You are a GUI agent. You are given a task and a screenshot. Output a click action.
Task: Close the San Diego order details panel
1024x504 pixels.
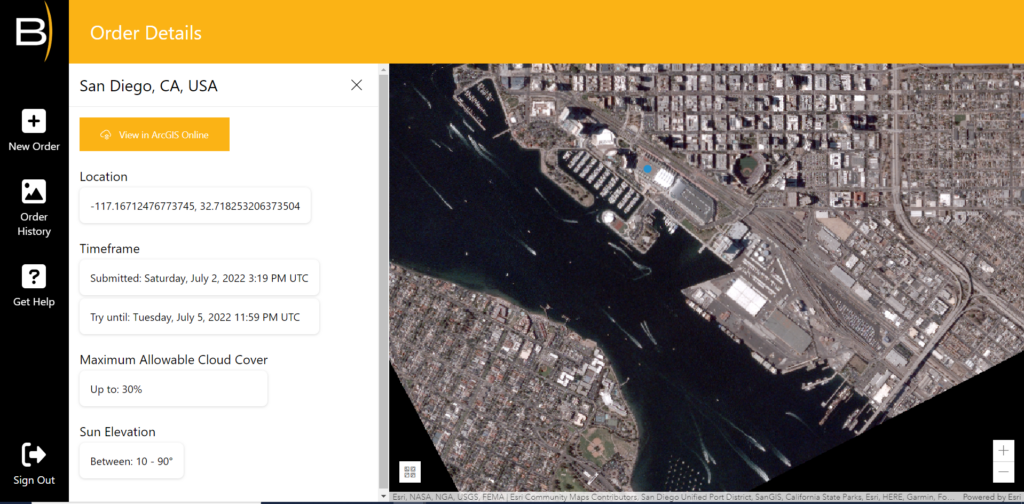(356, 85)
